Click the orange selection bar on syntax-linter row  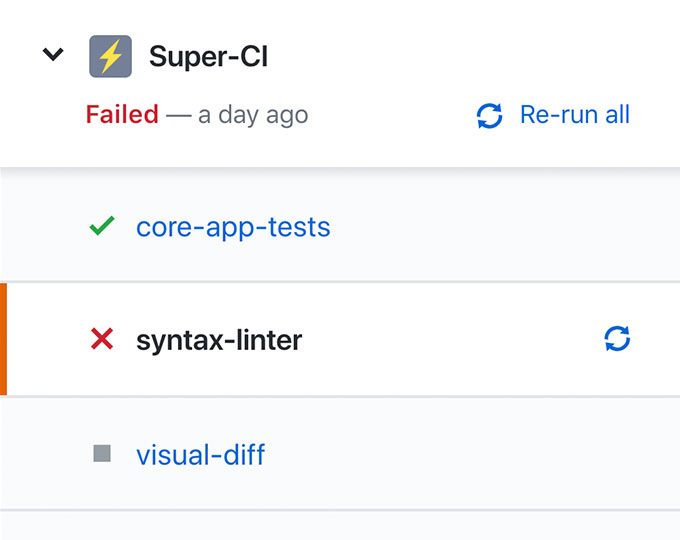pos(3,339)
